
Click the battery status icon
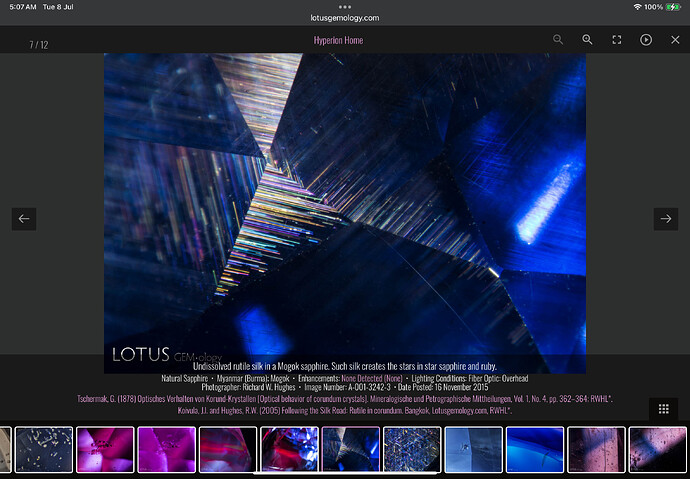(673, 7)
